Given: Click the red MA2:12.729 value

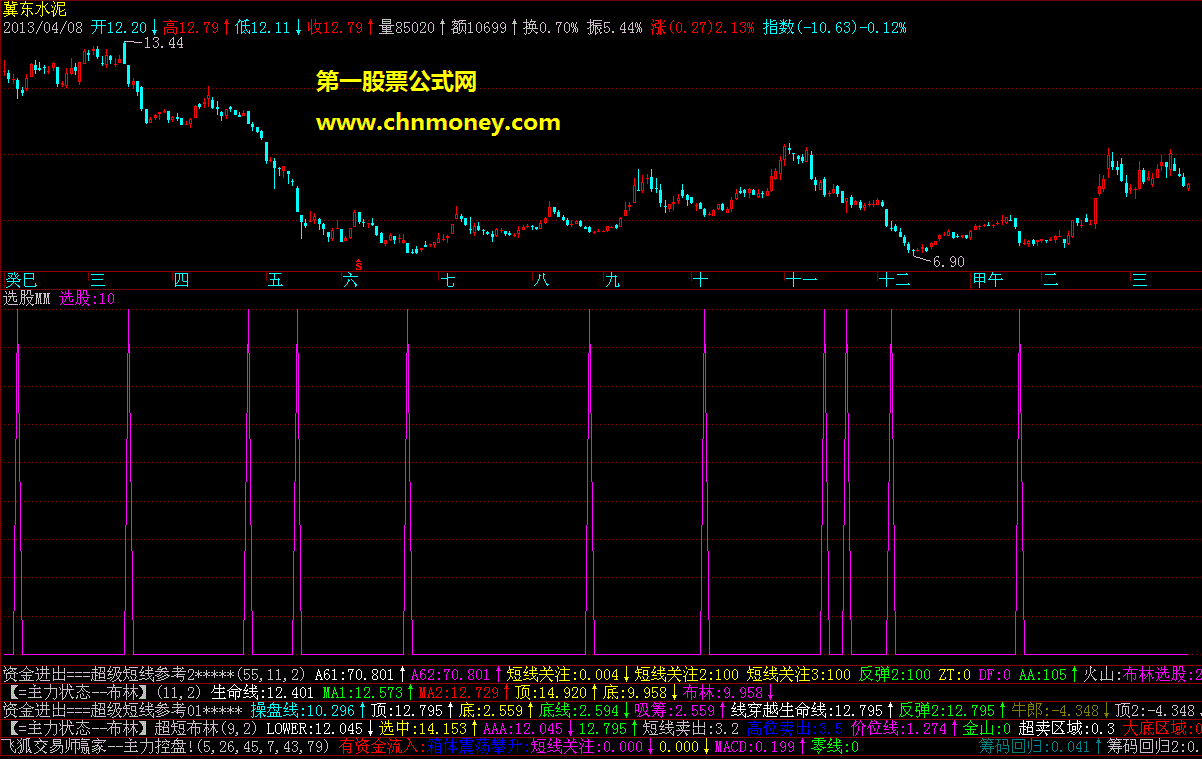Looking at the screenshot, I should [x=458, y=692].
